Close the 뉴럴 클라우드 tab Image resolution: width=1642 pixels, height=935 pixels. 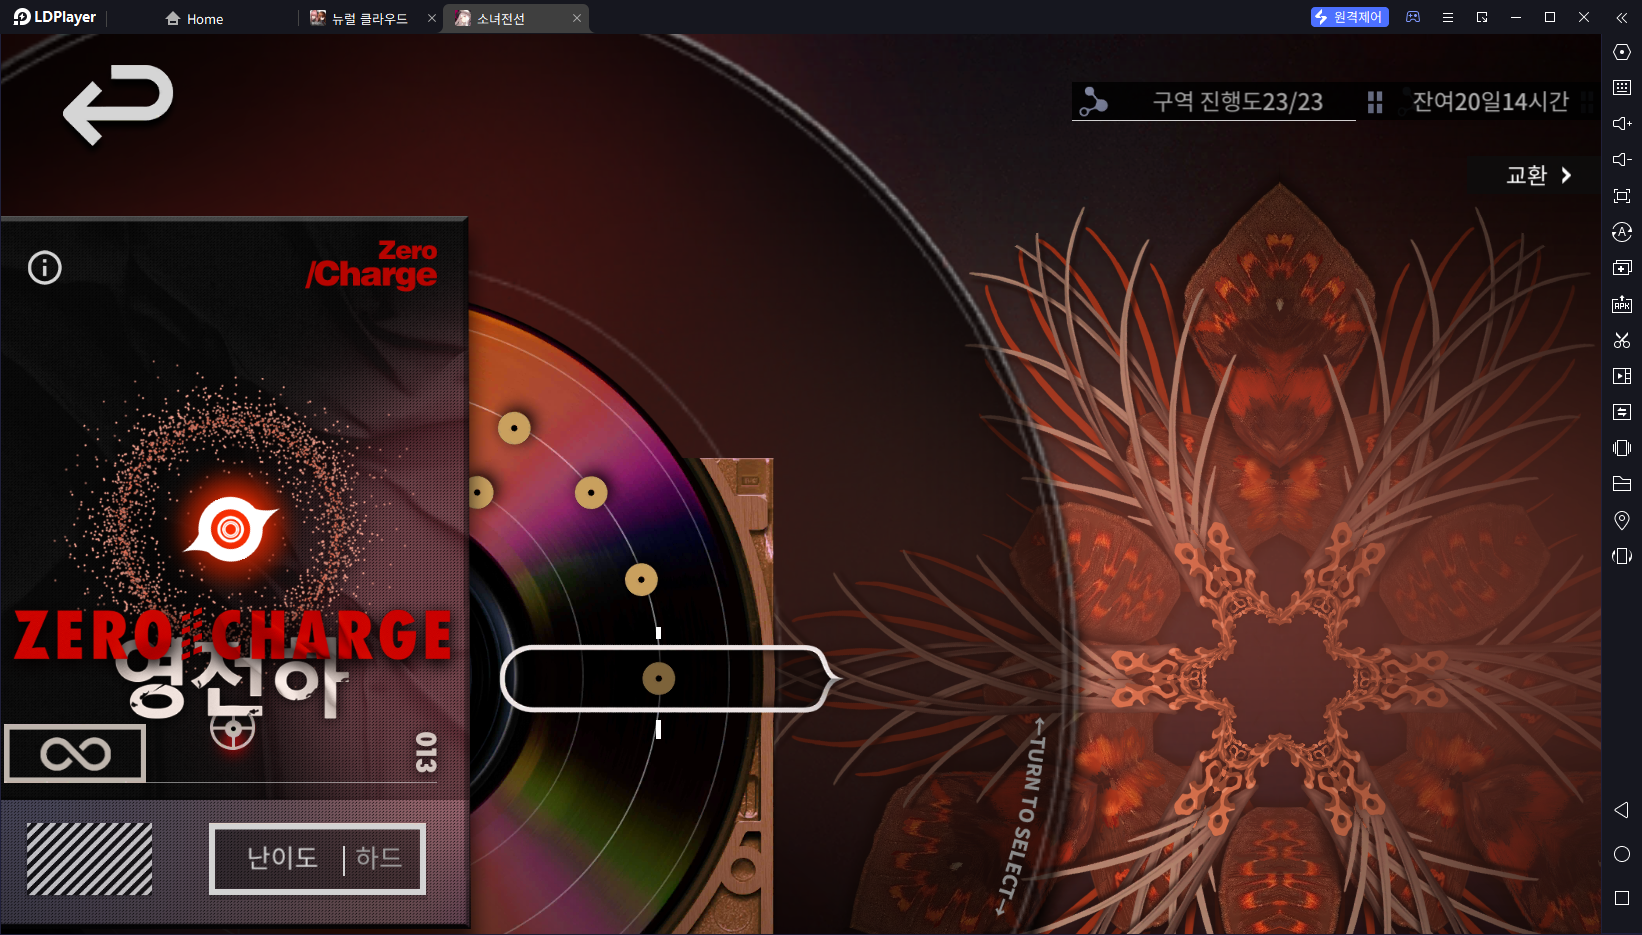point(432,18)
